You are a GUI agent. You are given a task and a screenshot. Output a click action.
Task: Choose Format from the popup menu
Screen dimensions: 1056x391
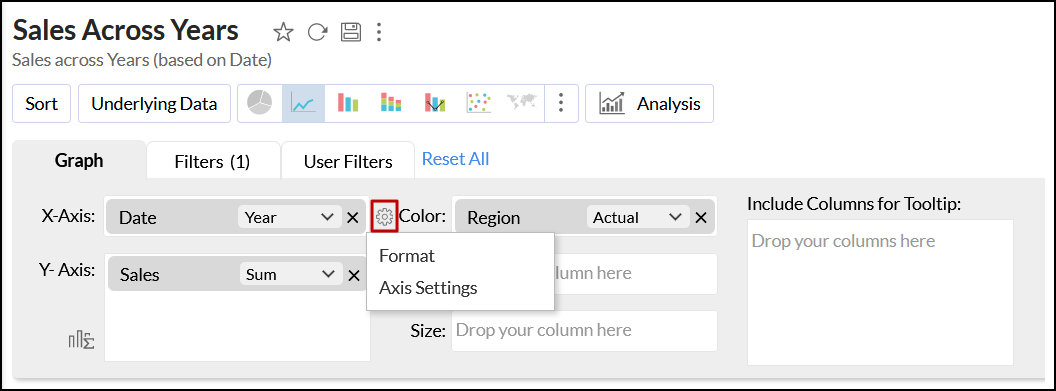(407, 256)
